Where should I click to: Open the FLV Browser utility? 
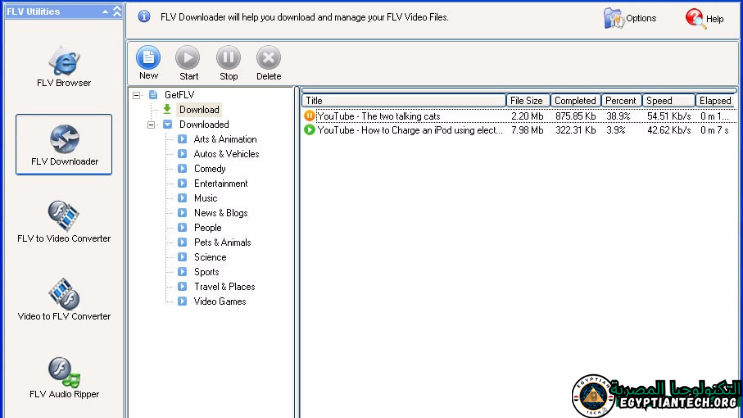coord(63,65)
